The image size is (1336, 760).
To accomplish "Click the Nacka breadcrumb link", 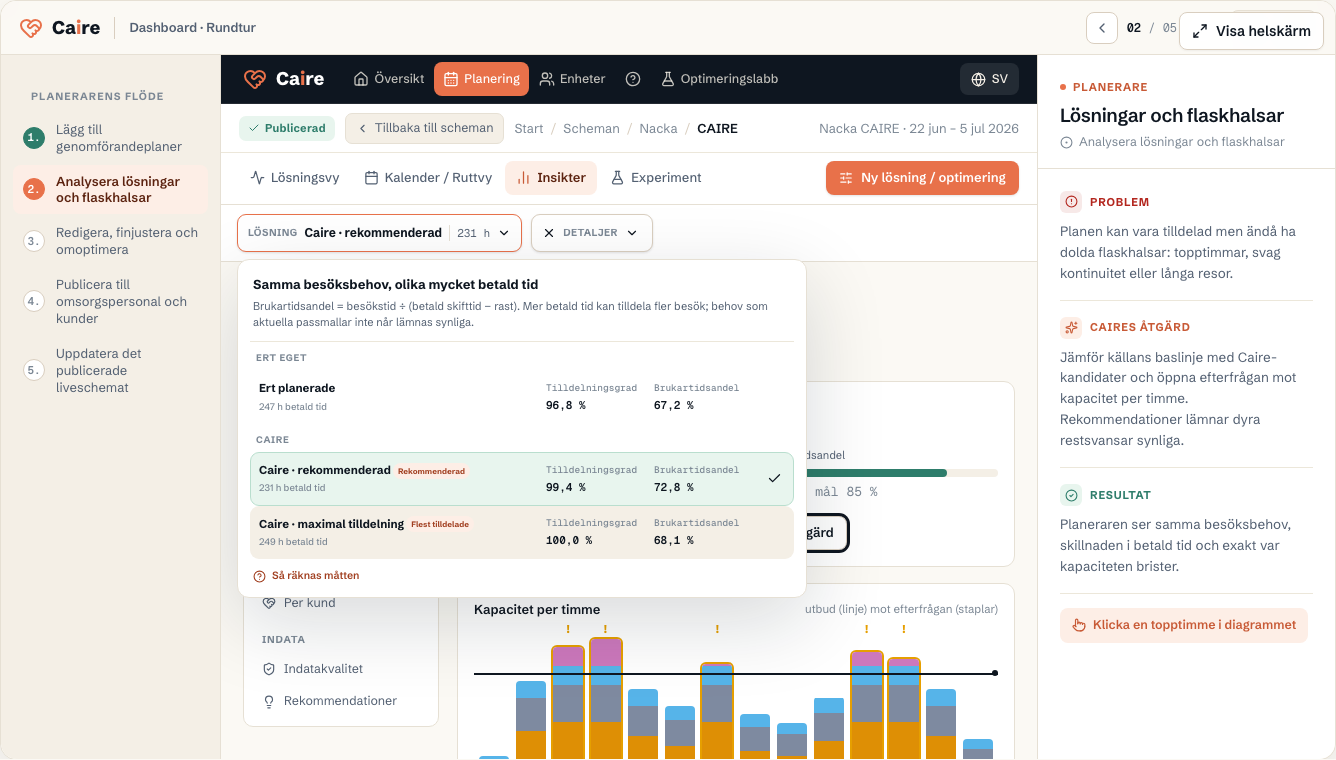I will click(658, 129).
